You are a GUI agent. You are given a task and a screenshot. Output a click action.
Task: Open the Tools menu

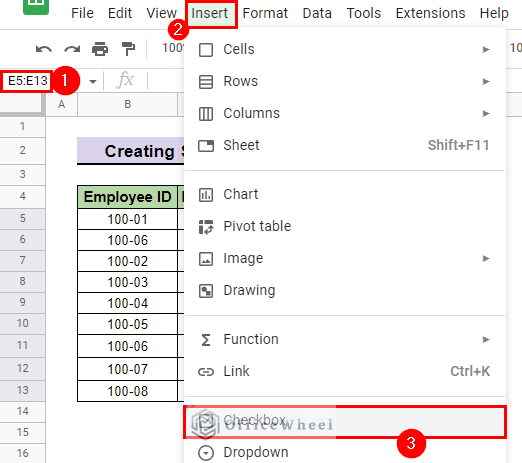click(364, 13)
